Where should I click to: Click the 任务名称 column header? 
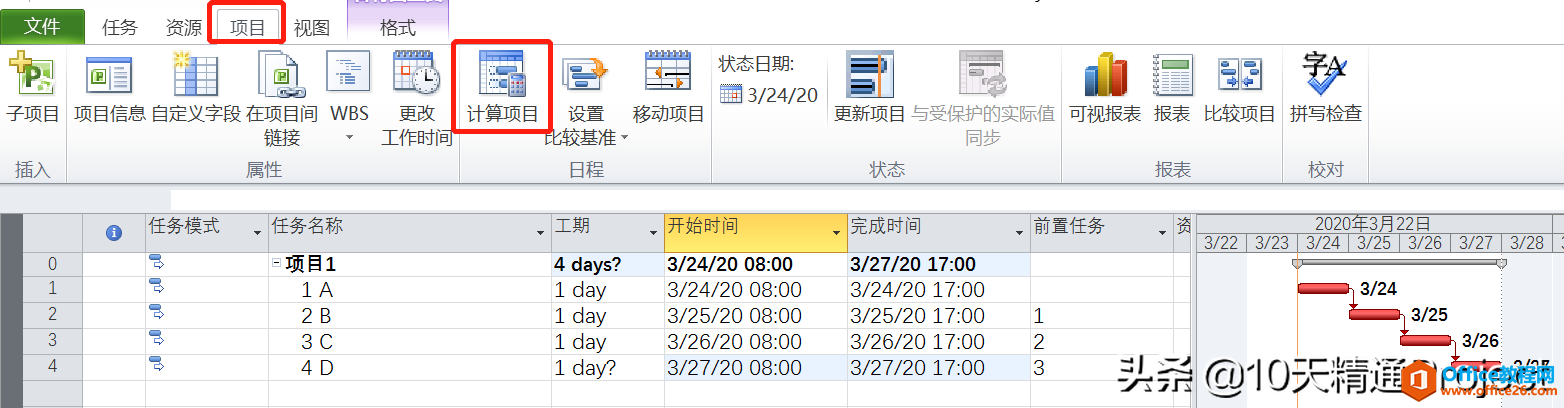click(410, 232)
